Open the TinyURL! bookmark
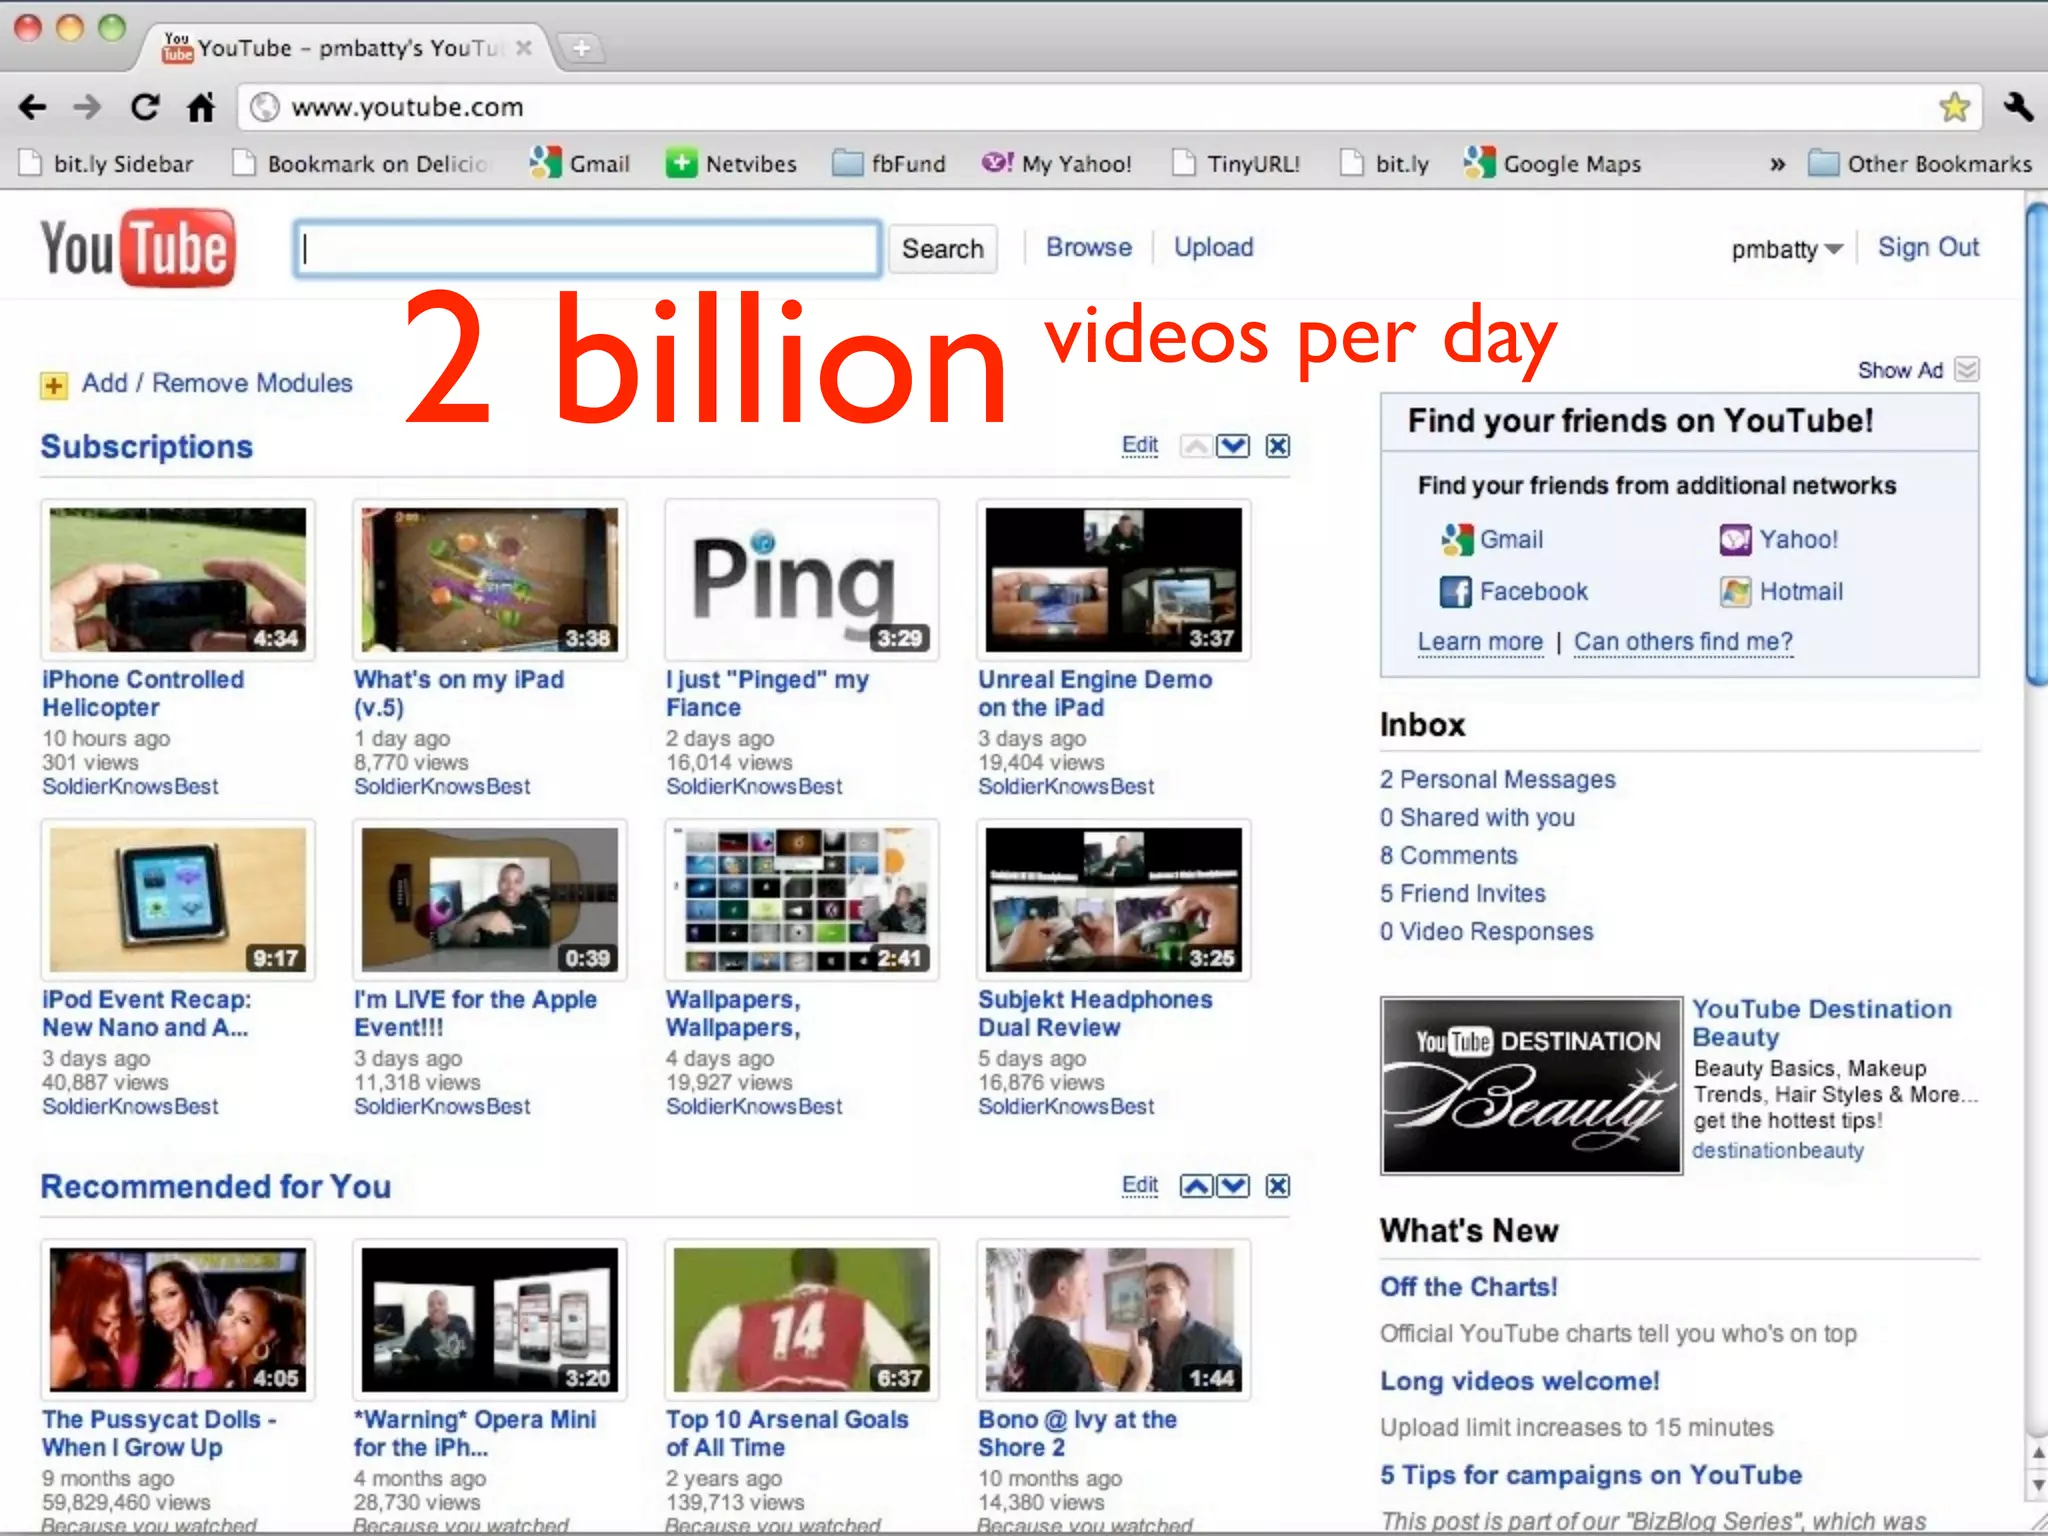 (x=1236, y=163)
